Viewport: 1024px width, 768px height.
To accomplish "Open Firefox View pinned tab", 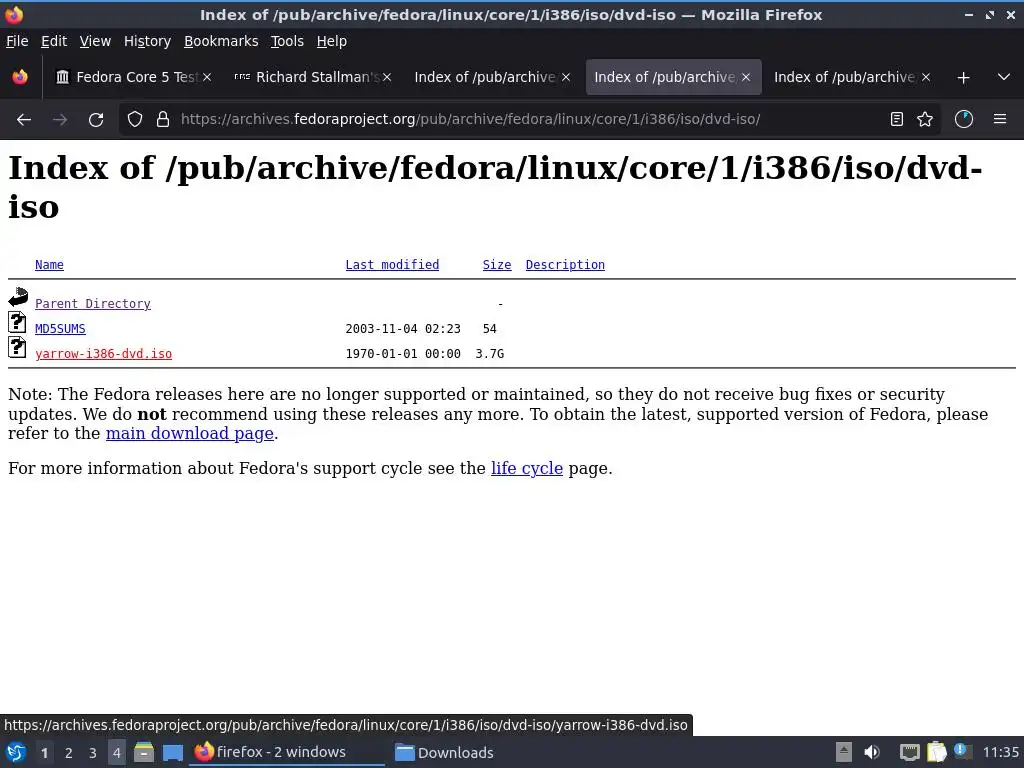I will [20, 77].
